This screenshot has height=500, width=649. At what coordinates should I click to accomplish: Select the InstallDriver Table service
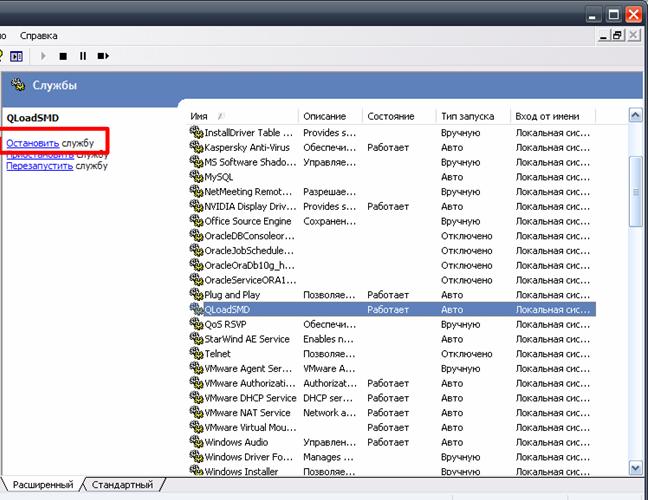(392, 132)
